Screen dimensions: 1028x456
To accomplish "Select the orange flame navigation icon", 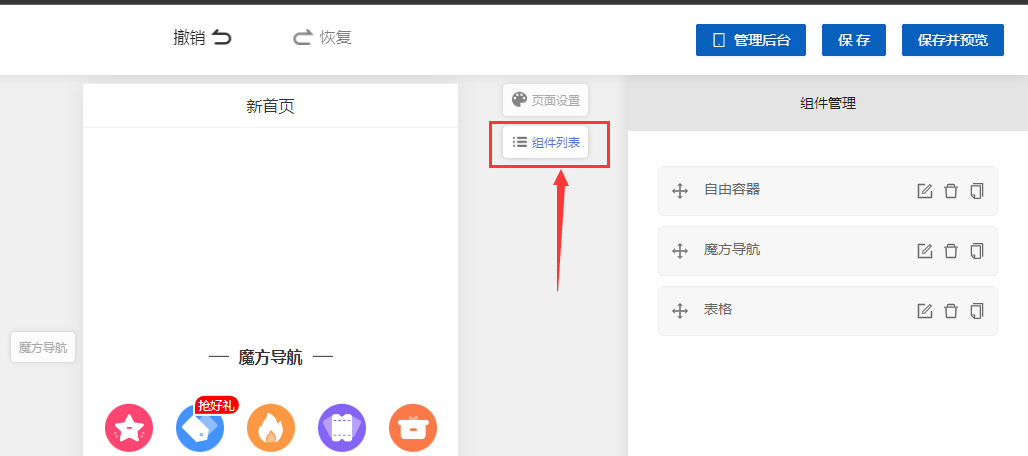I will 271,428.
